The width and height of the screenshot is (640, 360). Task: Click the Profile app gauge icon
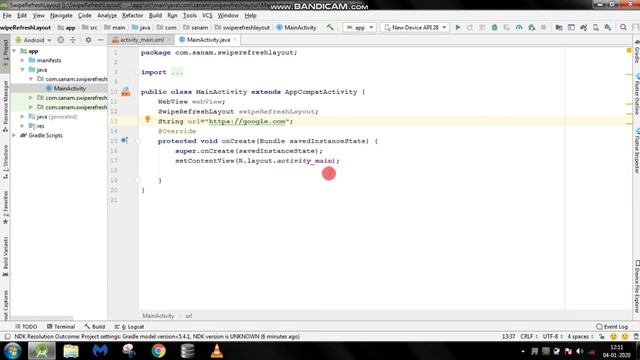[519, 27]
